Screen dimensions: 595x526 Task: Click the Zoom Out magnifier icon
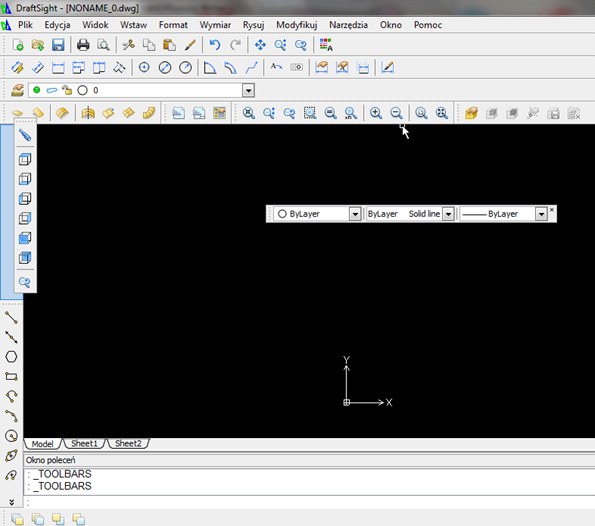coord(396,113)
